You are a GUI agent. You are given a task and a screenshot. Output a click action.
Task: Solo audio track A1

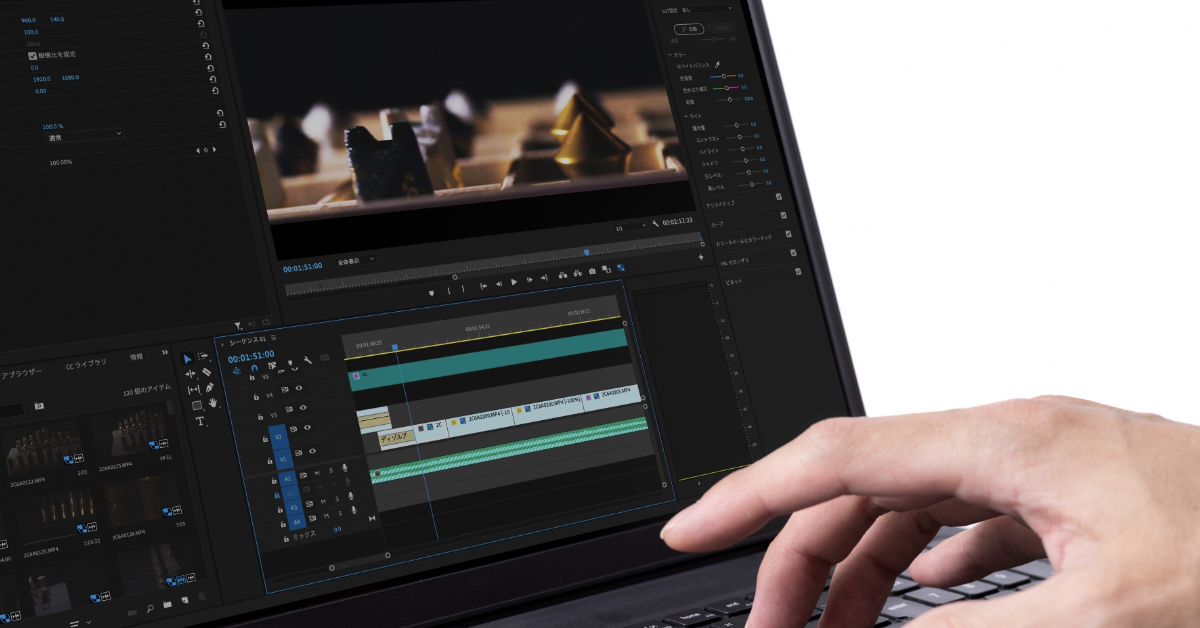[x=331, y=470]
